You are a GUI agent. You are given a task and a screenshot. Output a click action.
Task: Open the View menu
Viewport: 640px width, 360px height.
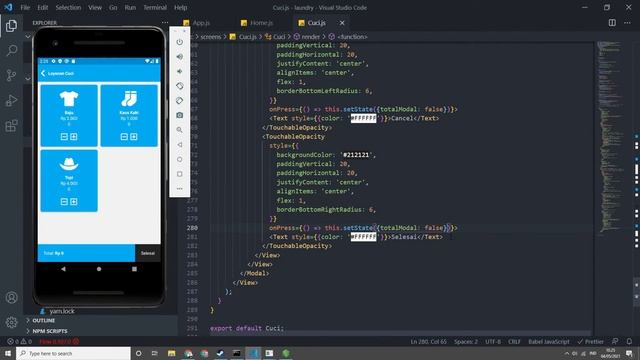click(x=95, y=7)
